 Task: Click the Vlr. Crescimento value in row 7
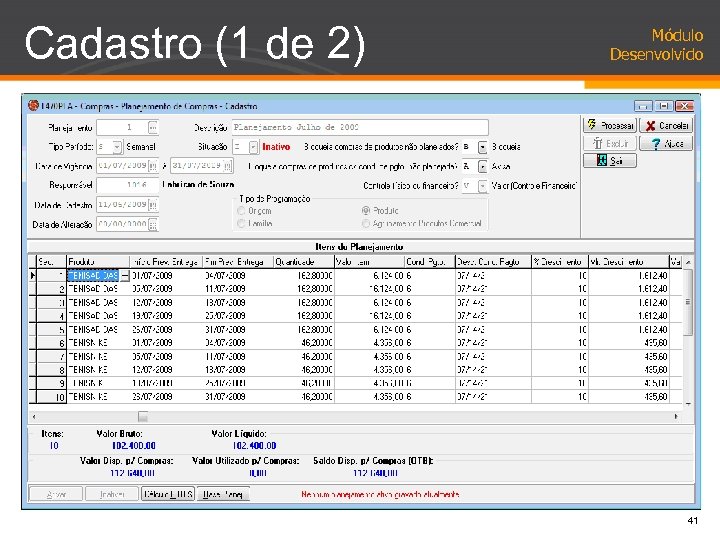(629, 357)
